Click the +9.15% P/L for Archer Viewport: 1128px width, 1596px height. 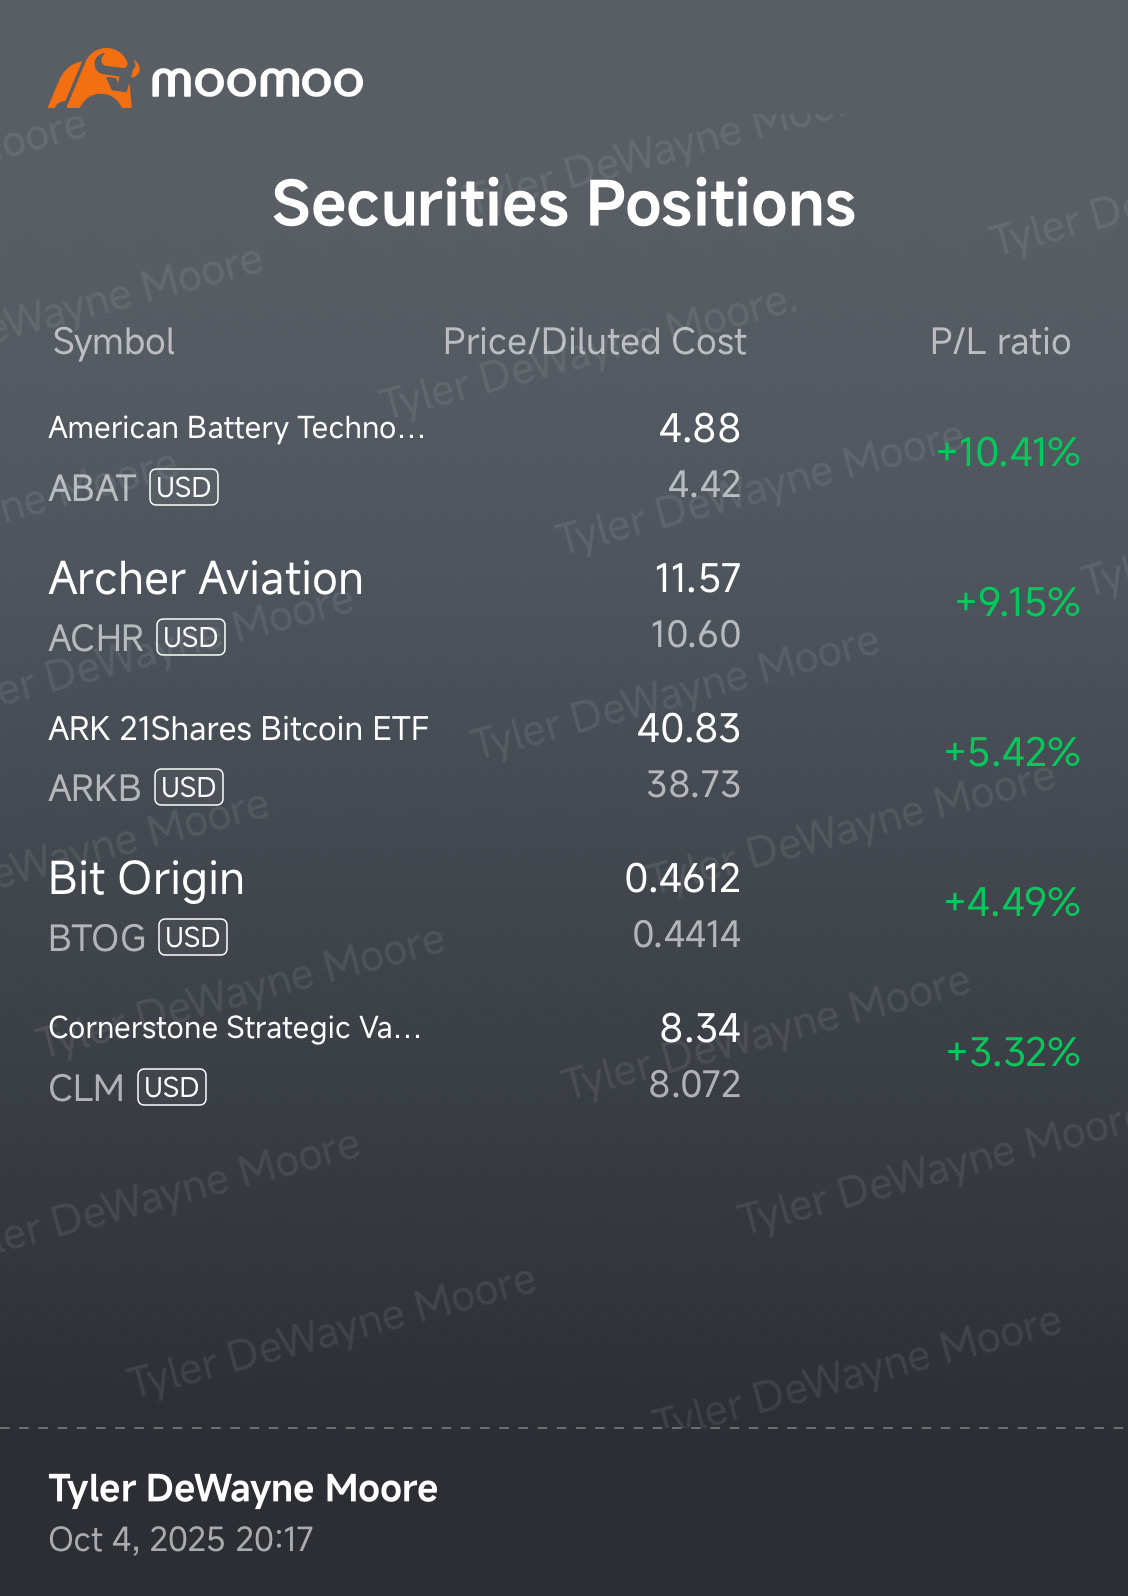[x=1017, y=602]
